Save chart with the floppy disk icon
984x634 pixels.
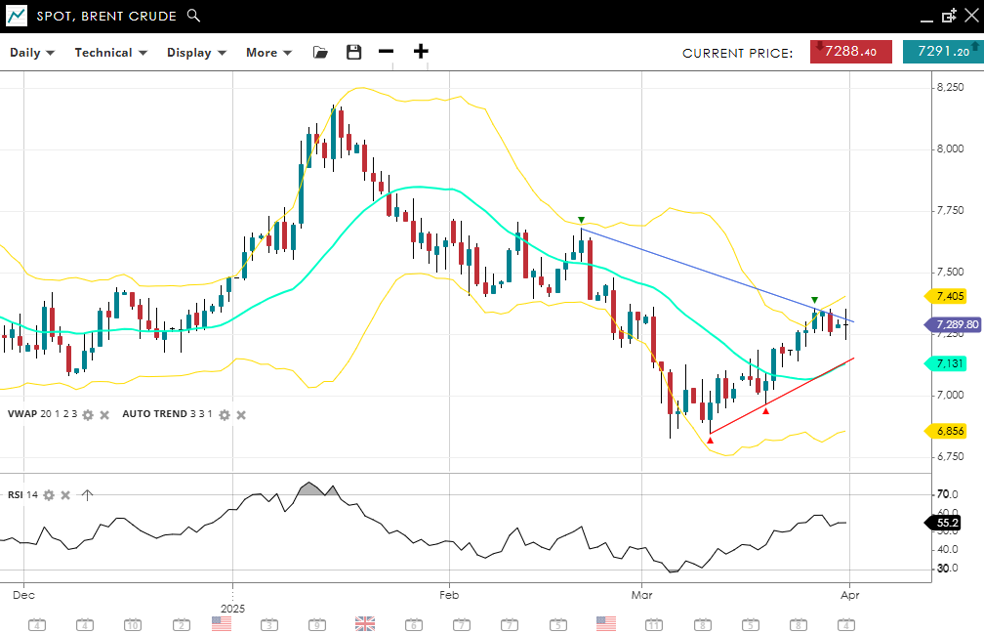353,52
